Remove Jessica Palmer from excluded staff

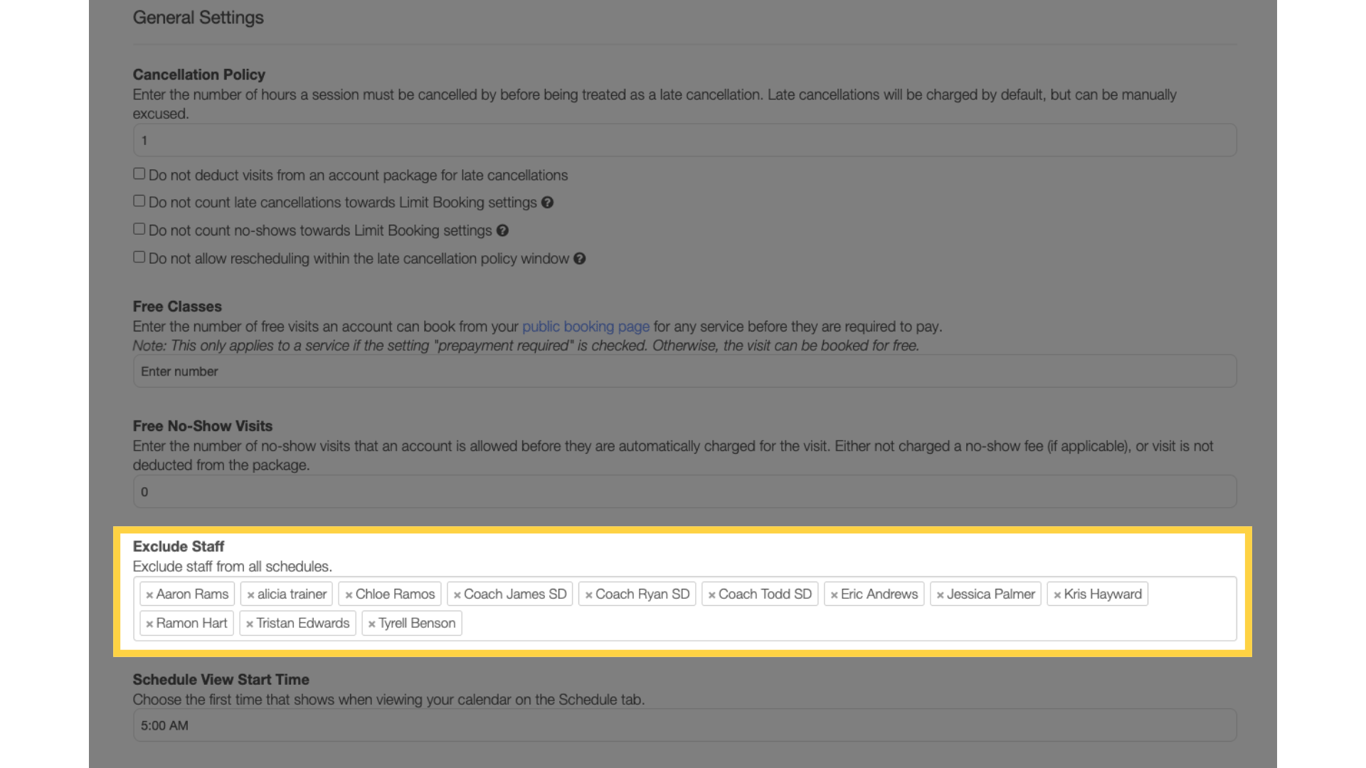point(940,595)
